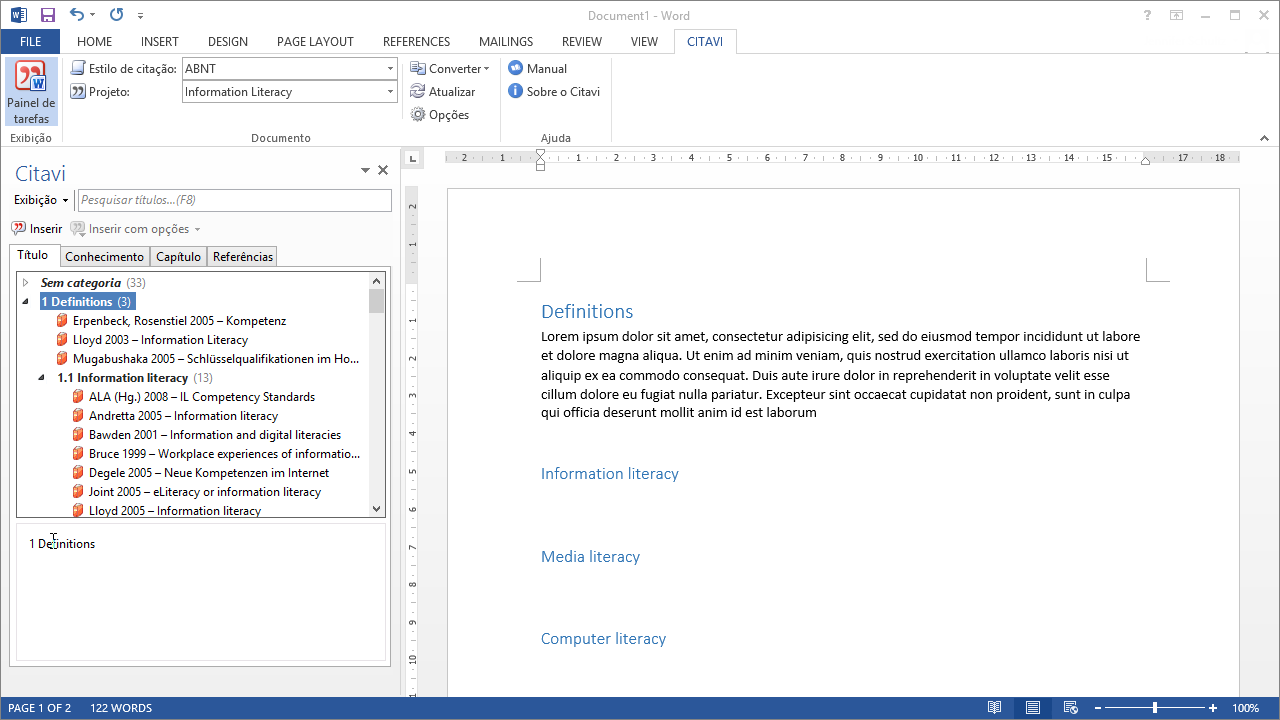Switch to Print Layout view
This screenshot has height=720, width=1280.
pyautogui.click(x=1032, y=708)
